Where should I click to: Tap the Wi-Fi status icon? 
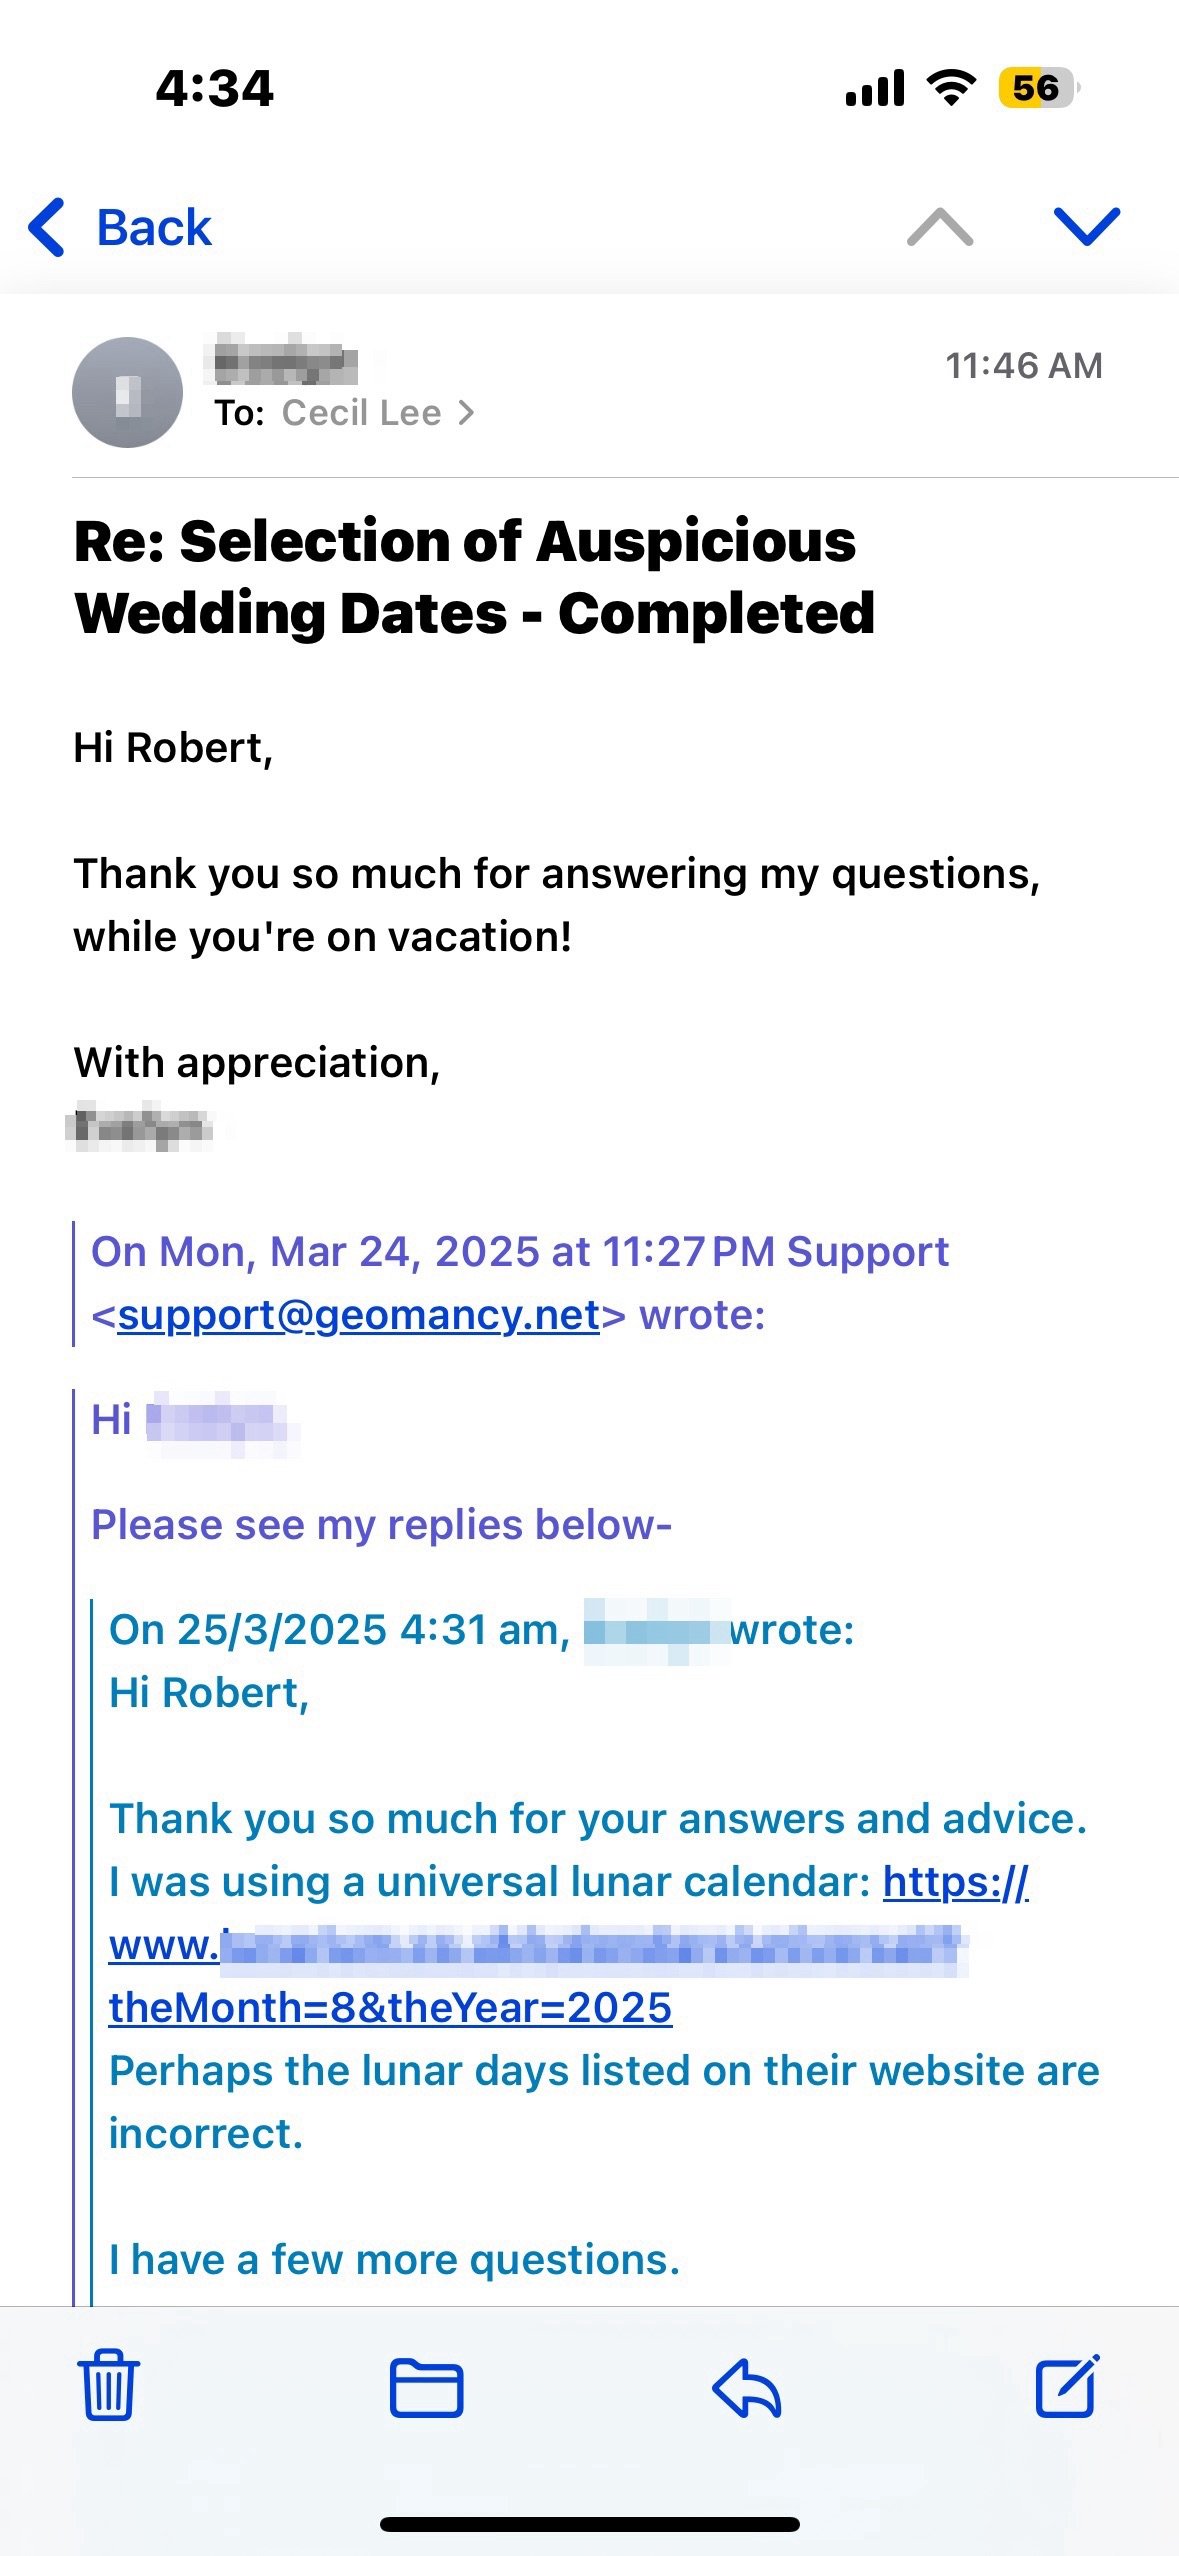point(951,88)
